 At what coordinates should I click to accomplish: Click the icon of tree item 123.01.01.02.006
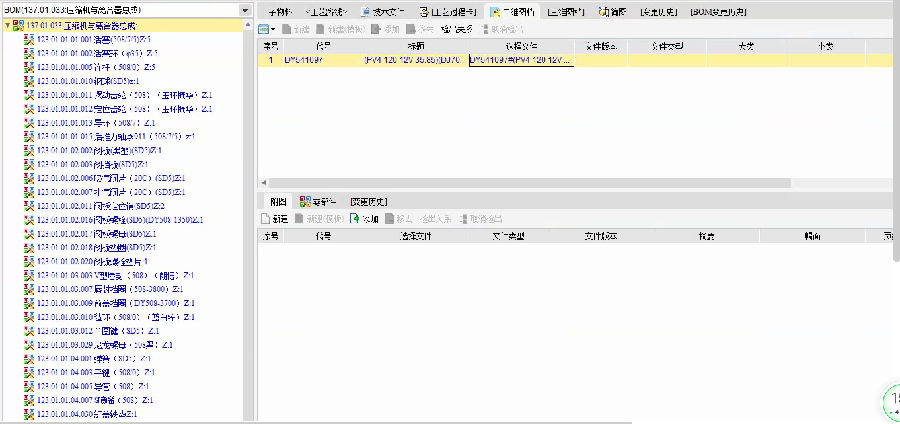pos(29,178)
